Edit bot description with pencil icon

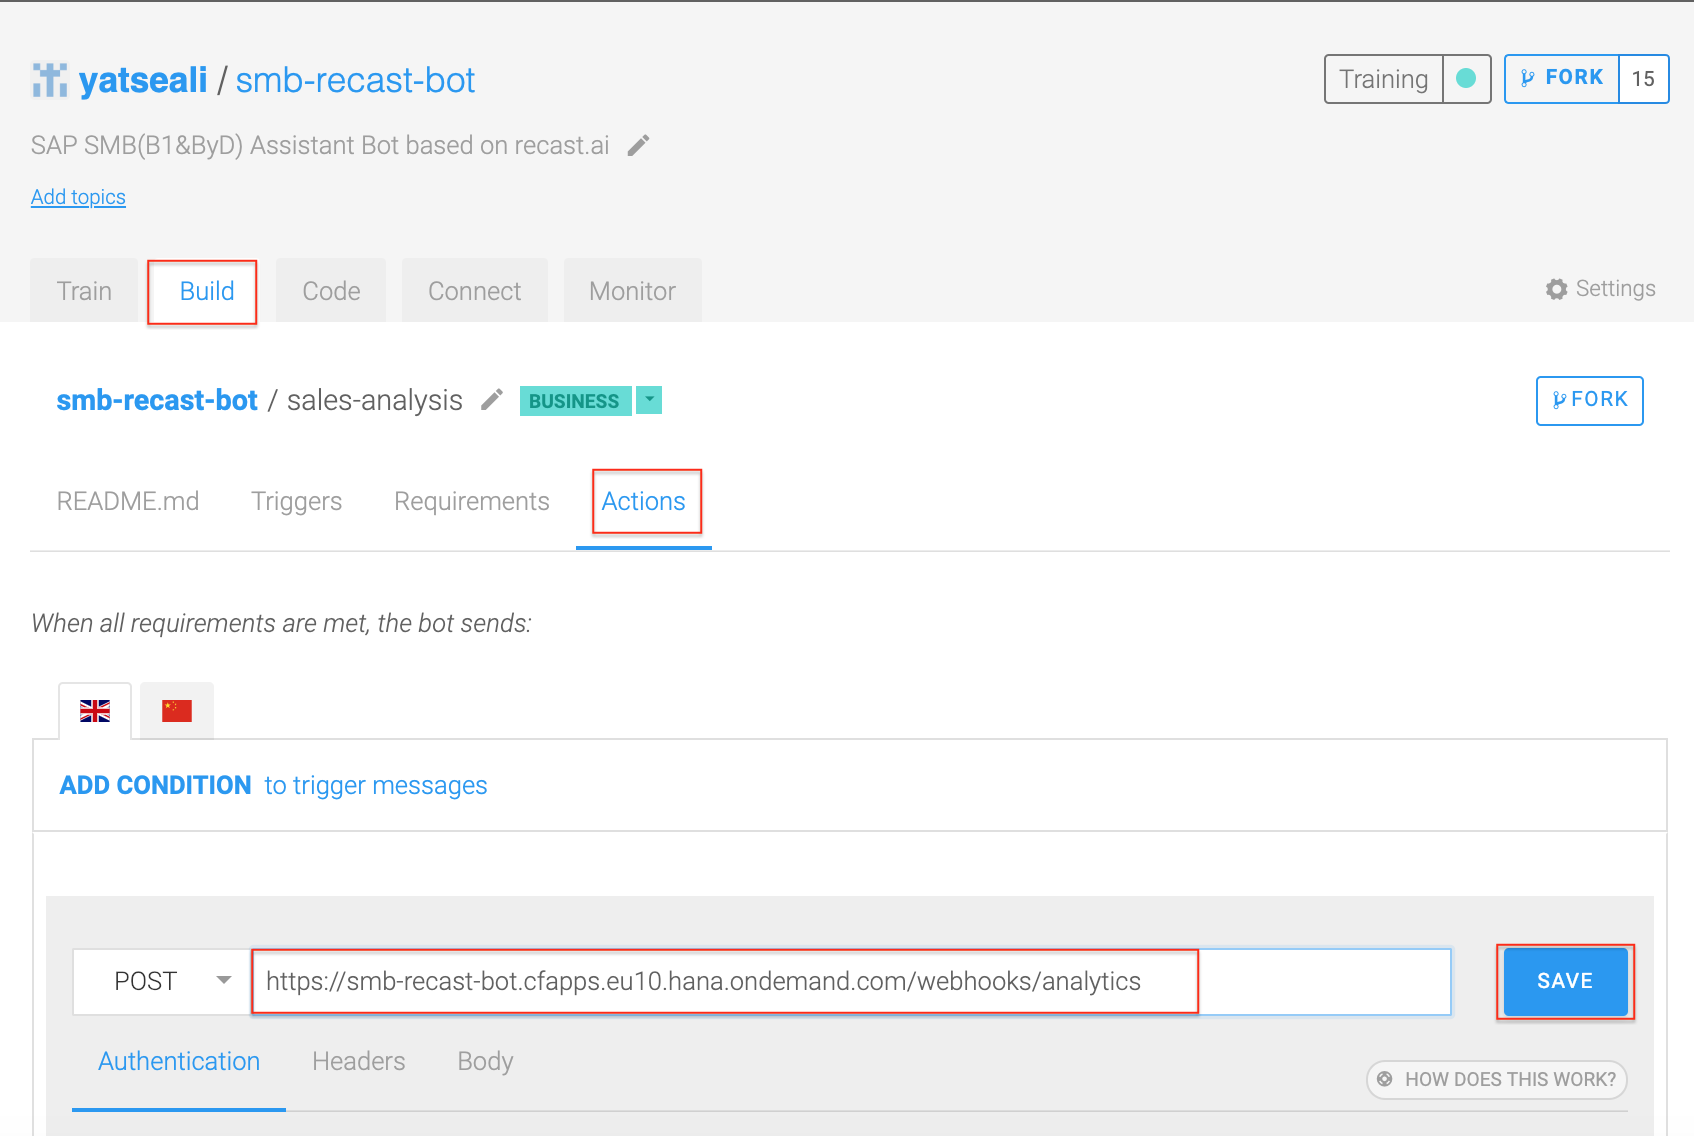coord(638,146)
